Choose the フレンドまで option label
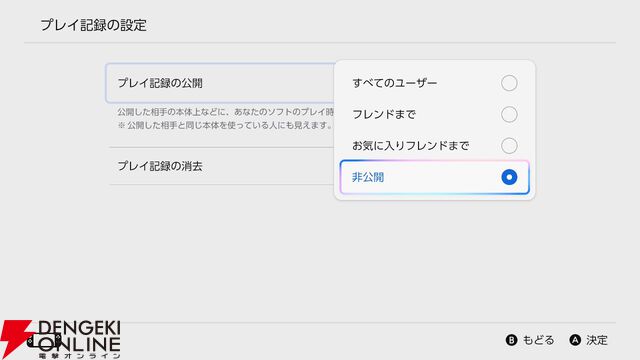 (x=384, y=114)
